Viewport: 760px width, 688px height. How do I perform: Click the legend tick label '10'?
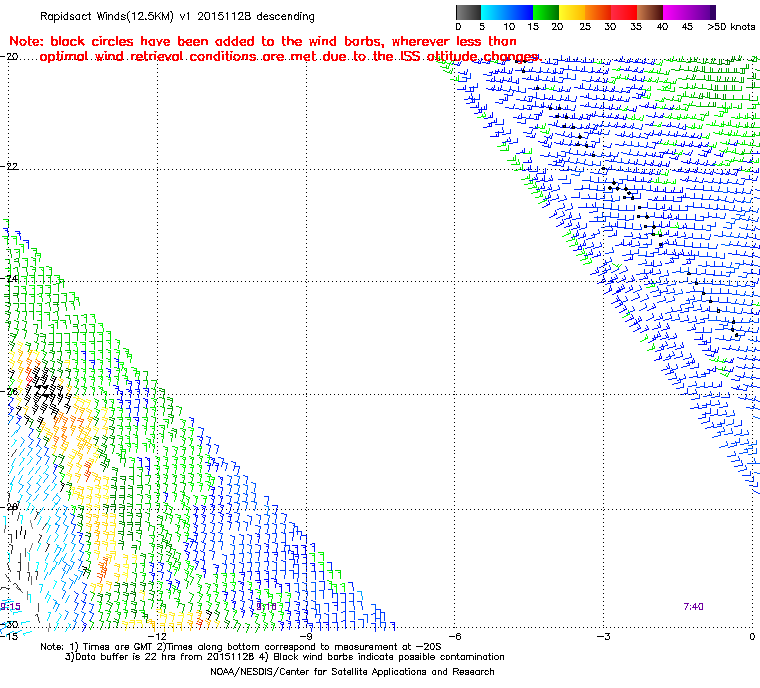tap(509, 27)
